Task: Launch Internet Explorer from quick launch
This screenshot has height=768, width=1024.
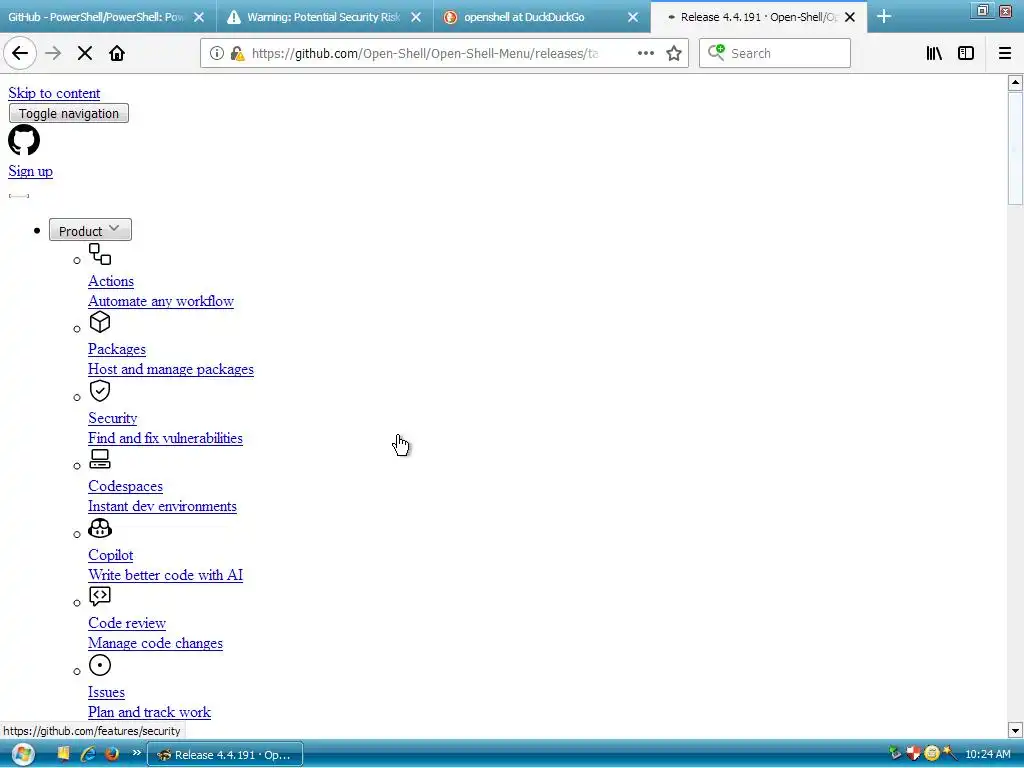Action: pyautogui.click(x=88, y=754)
